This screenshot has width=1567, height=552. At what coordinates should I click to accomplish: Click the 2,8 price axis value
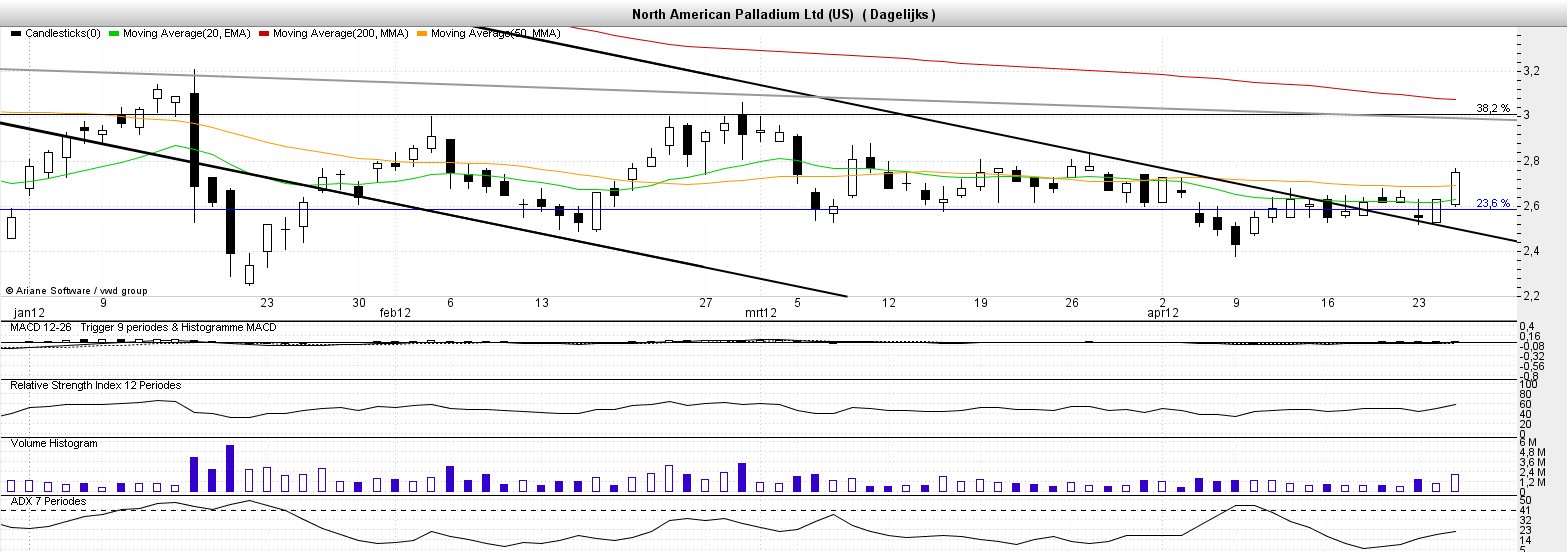(x=1530, y=161)
